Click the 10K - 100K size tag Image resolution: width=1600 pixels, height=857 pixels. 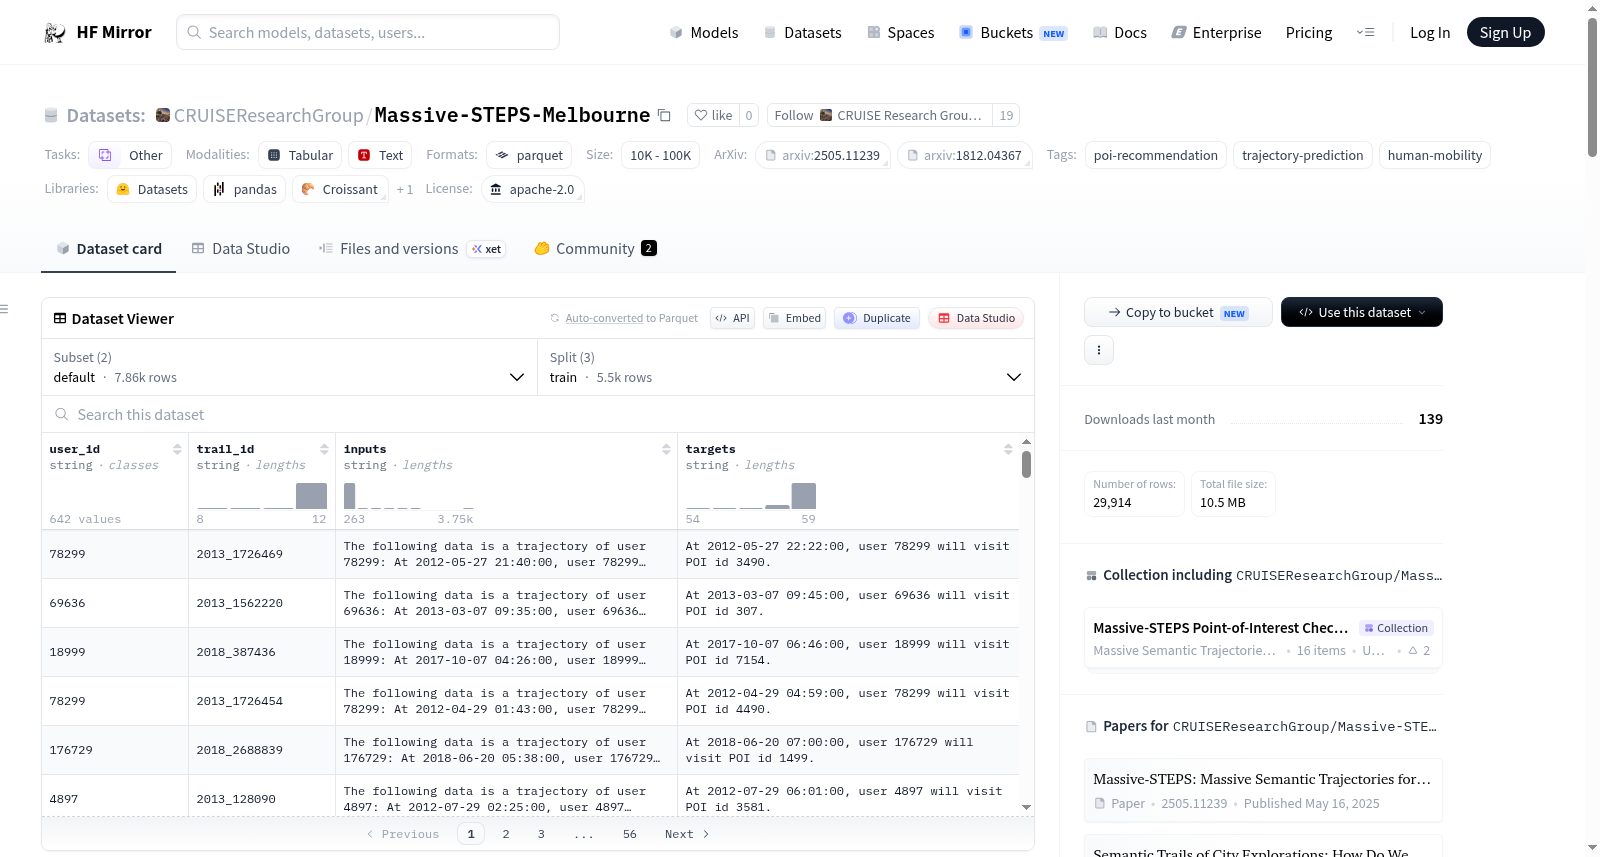(660, 155)
